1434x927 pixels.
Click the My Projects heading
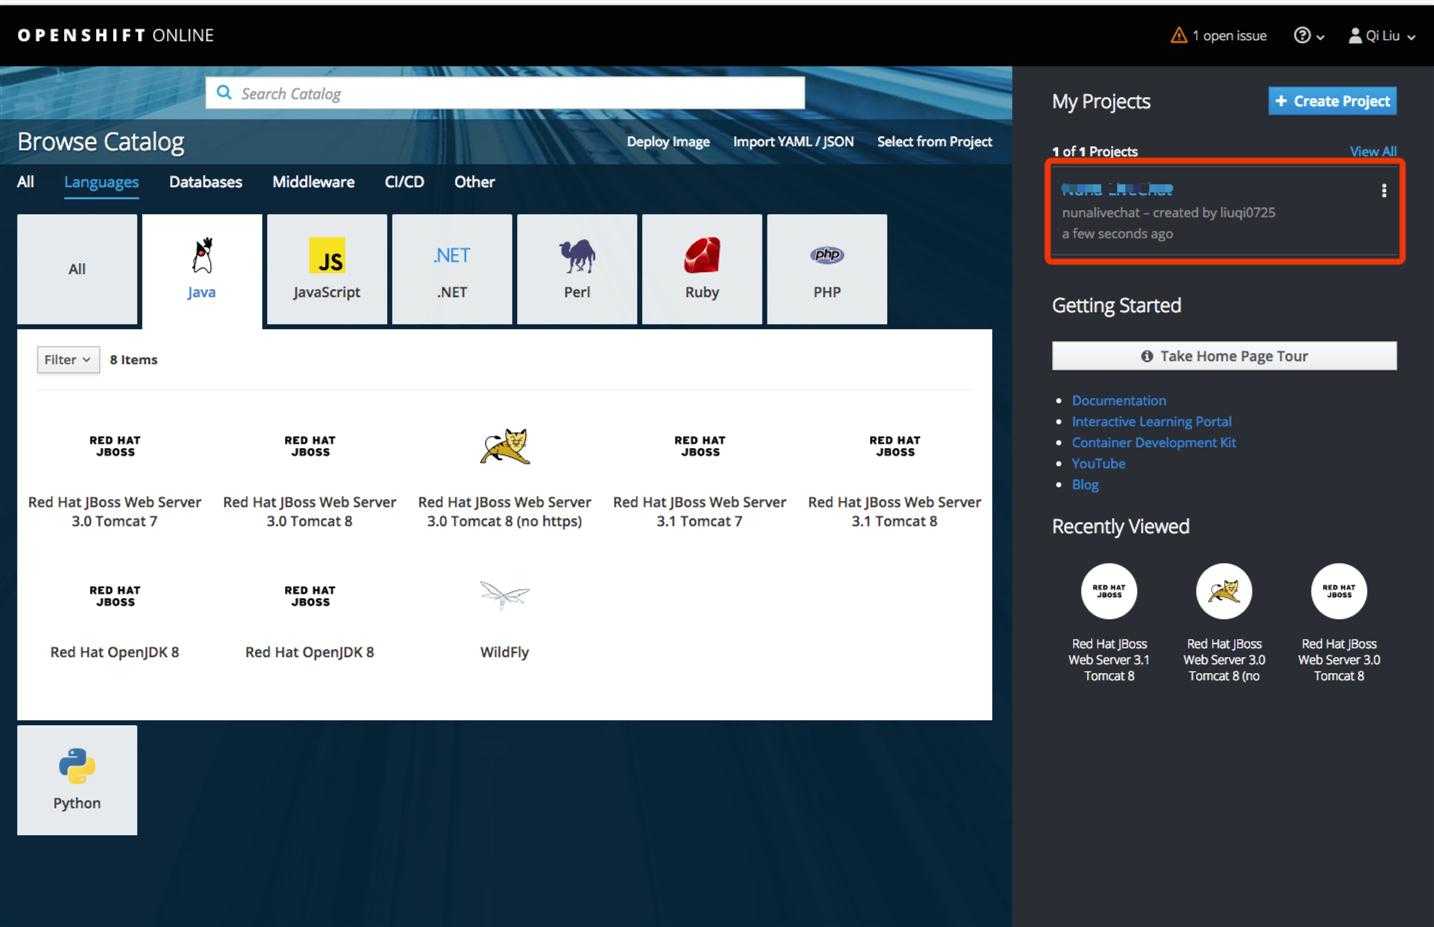click(x=1101, y=101)
